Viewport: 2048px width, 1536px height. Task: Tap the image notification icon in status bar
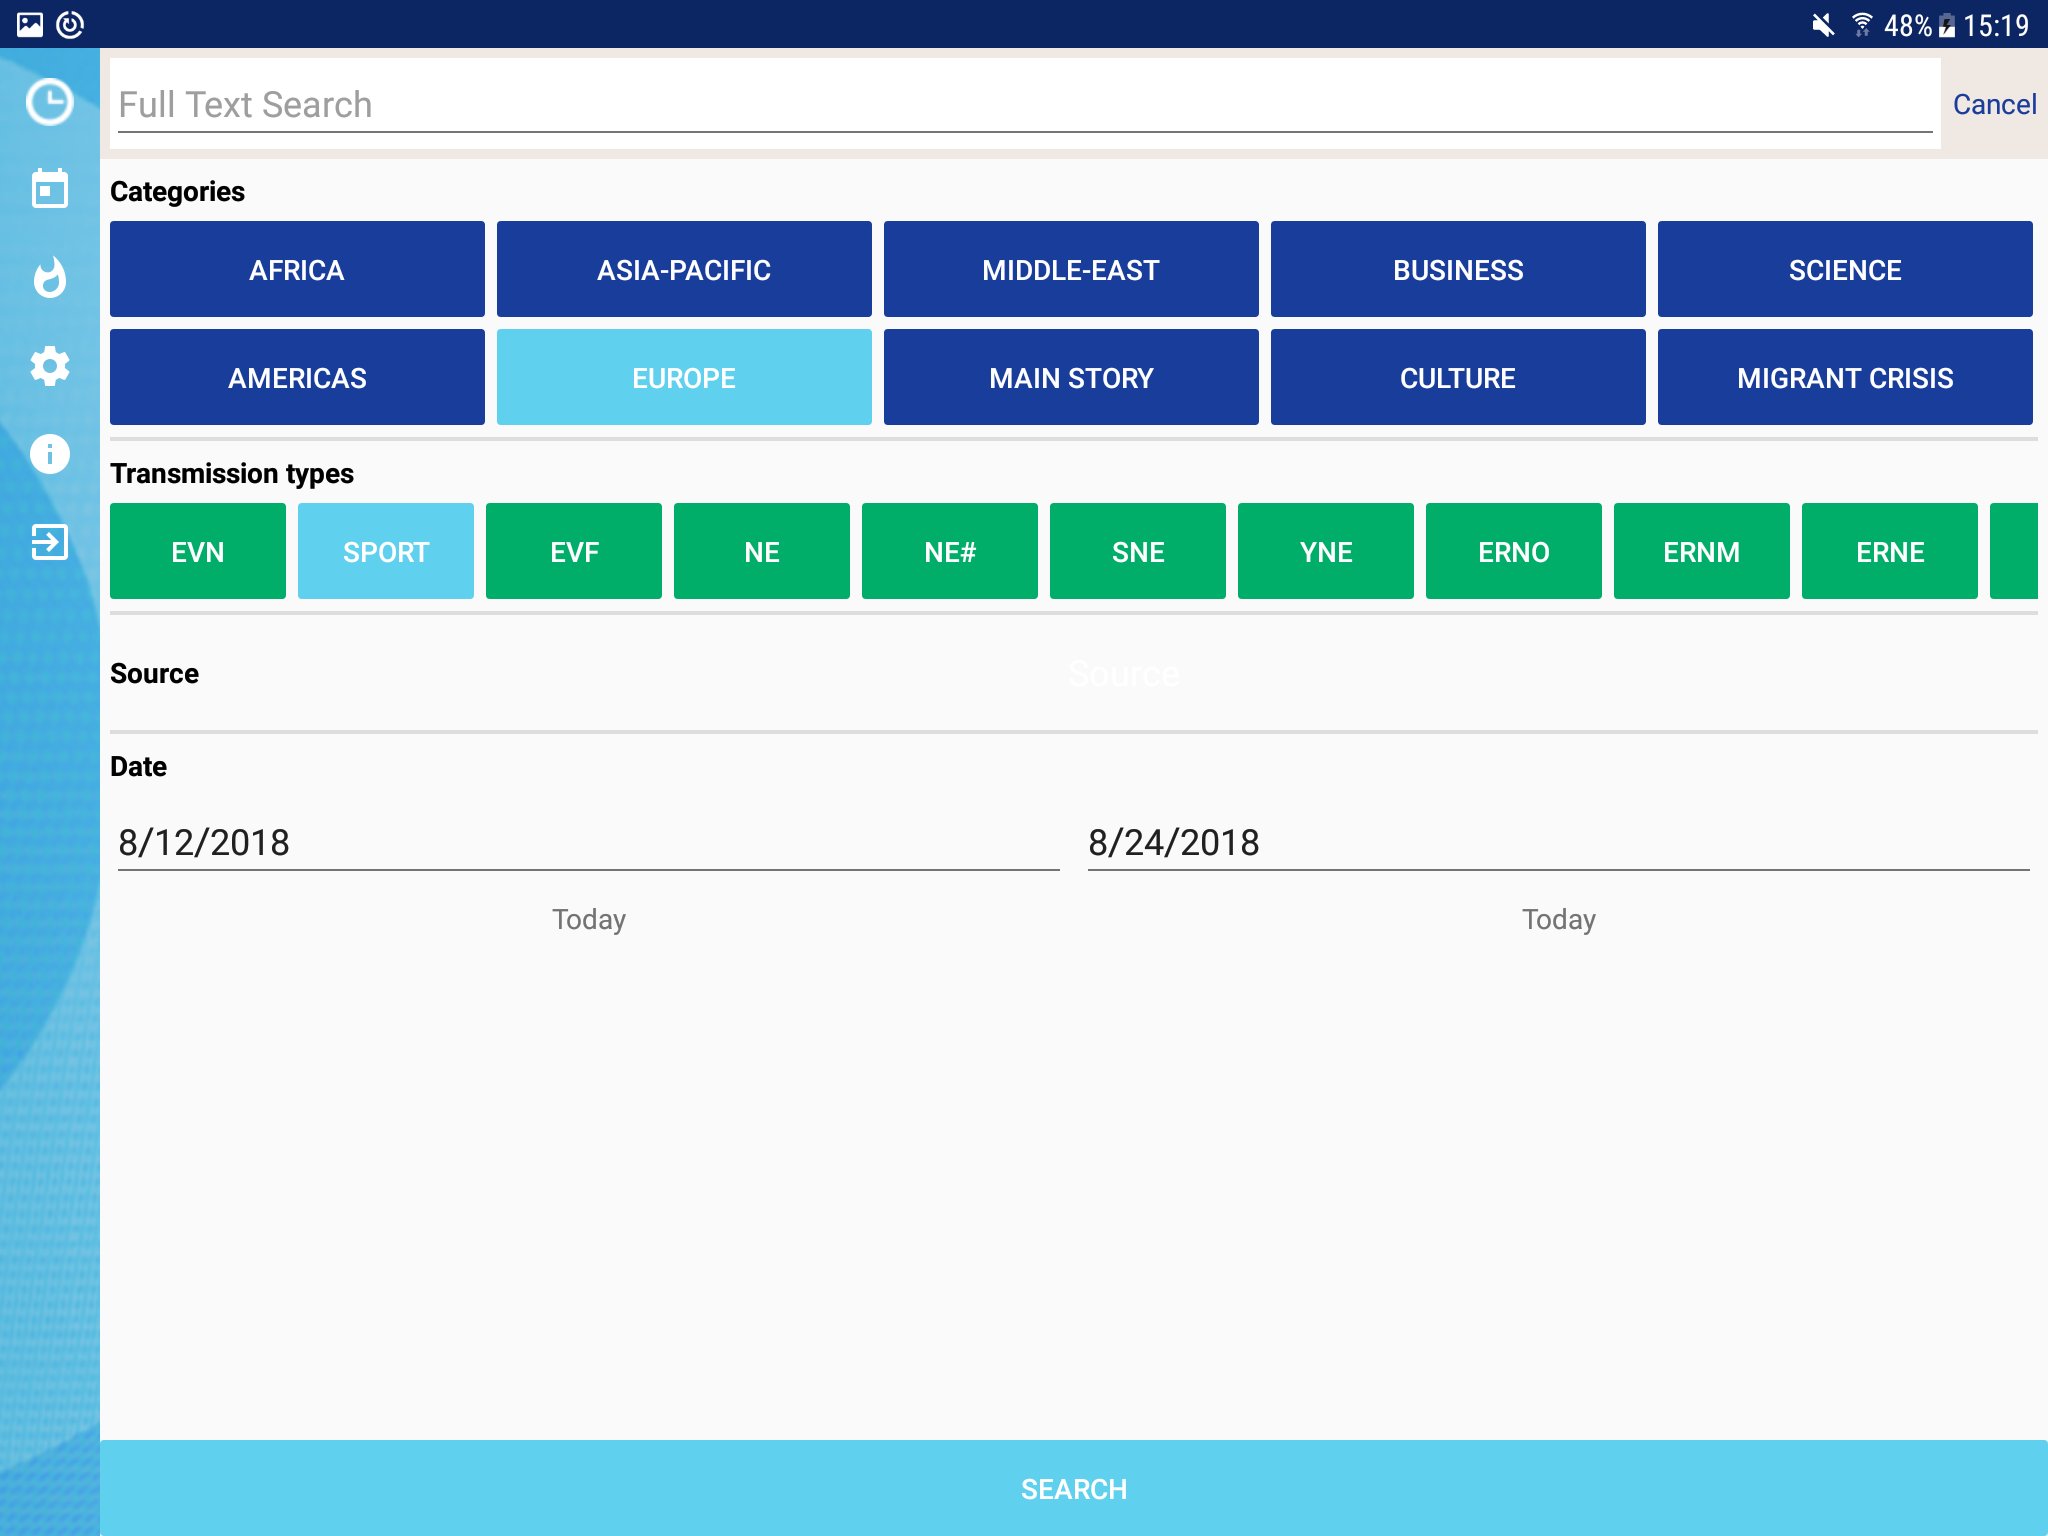(x=30, y=25)
